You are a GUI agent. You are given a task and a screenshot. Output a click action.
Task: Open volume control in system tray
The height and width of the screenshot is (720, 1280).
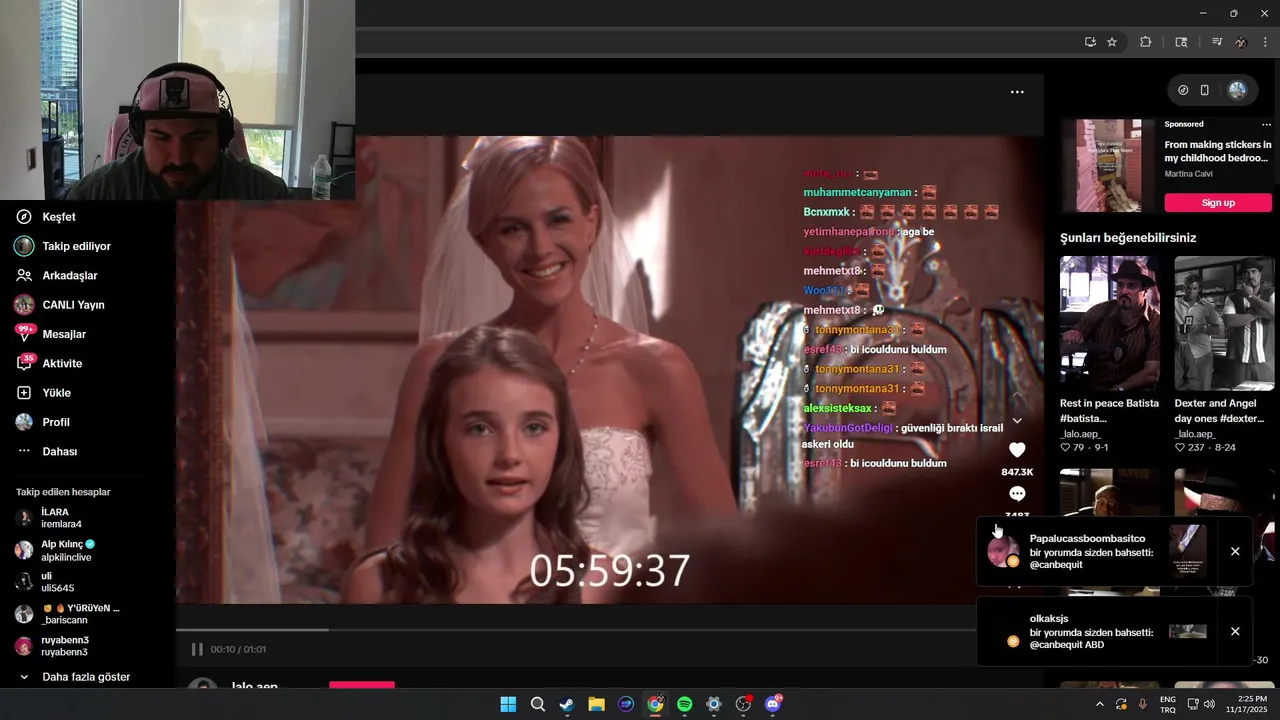[x=1209, y=704]
